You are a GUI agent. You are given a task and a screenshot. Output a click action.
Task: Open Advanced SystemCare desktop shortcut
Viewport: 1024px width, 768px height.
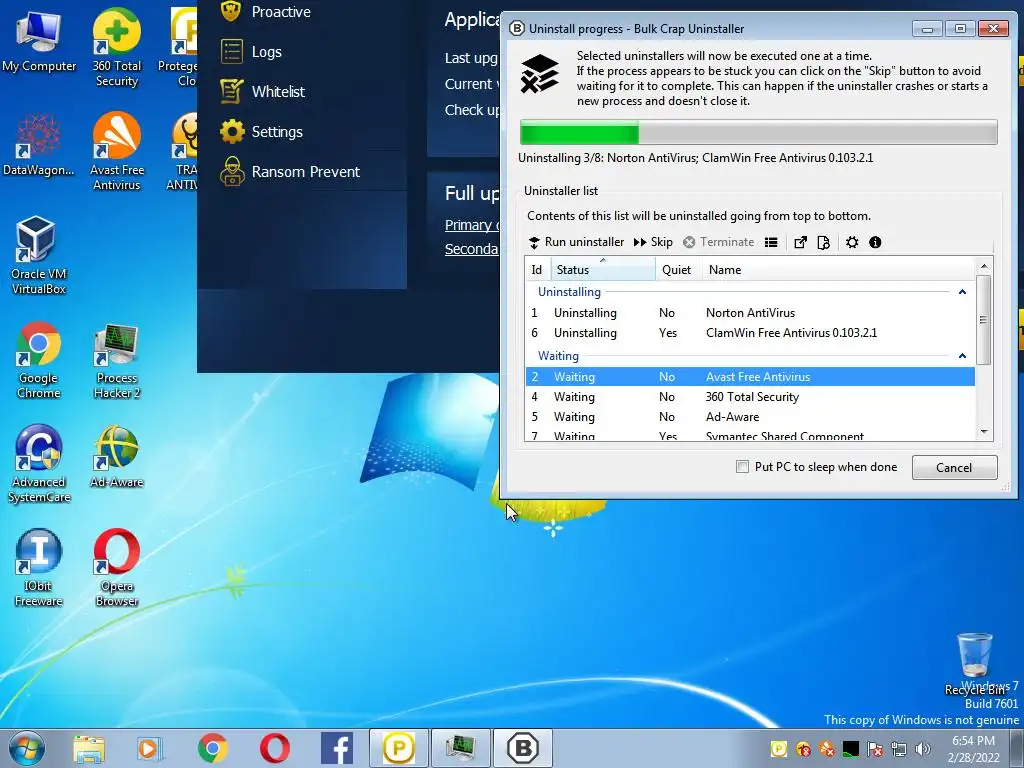[39, 464]
